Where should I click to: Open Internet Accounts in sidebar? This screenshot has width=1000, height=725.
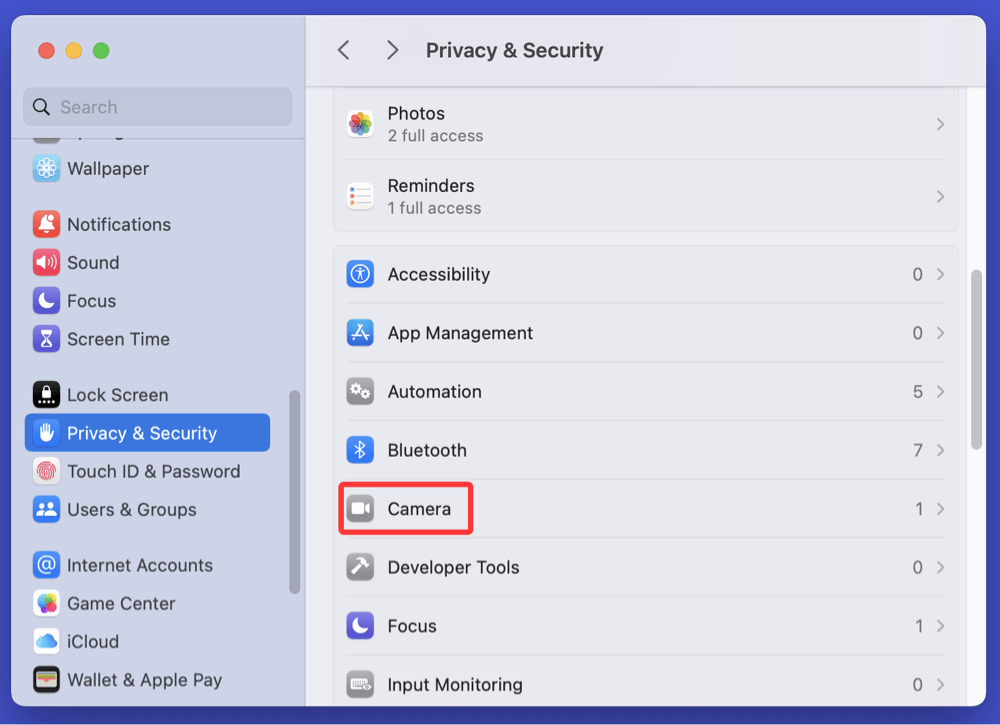pos(139,565)
